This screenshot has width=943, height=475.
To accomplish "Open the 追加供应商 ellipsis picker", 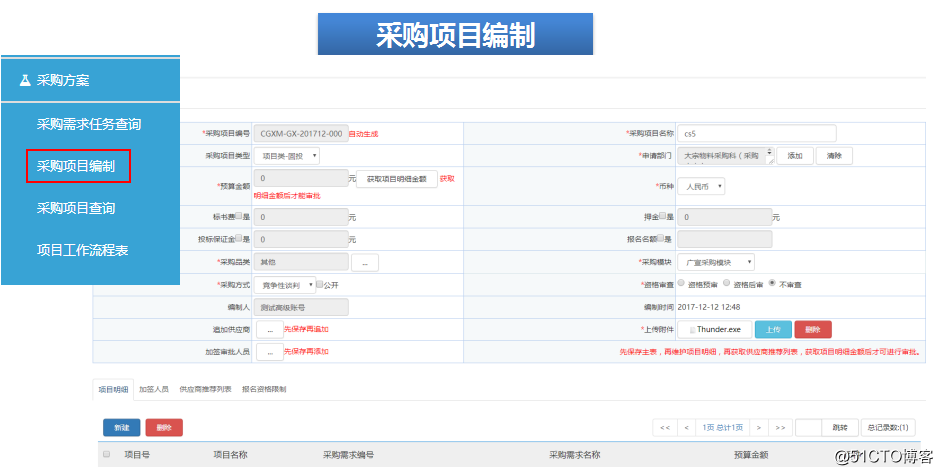I will pos(269,329).
